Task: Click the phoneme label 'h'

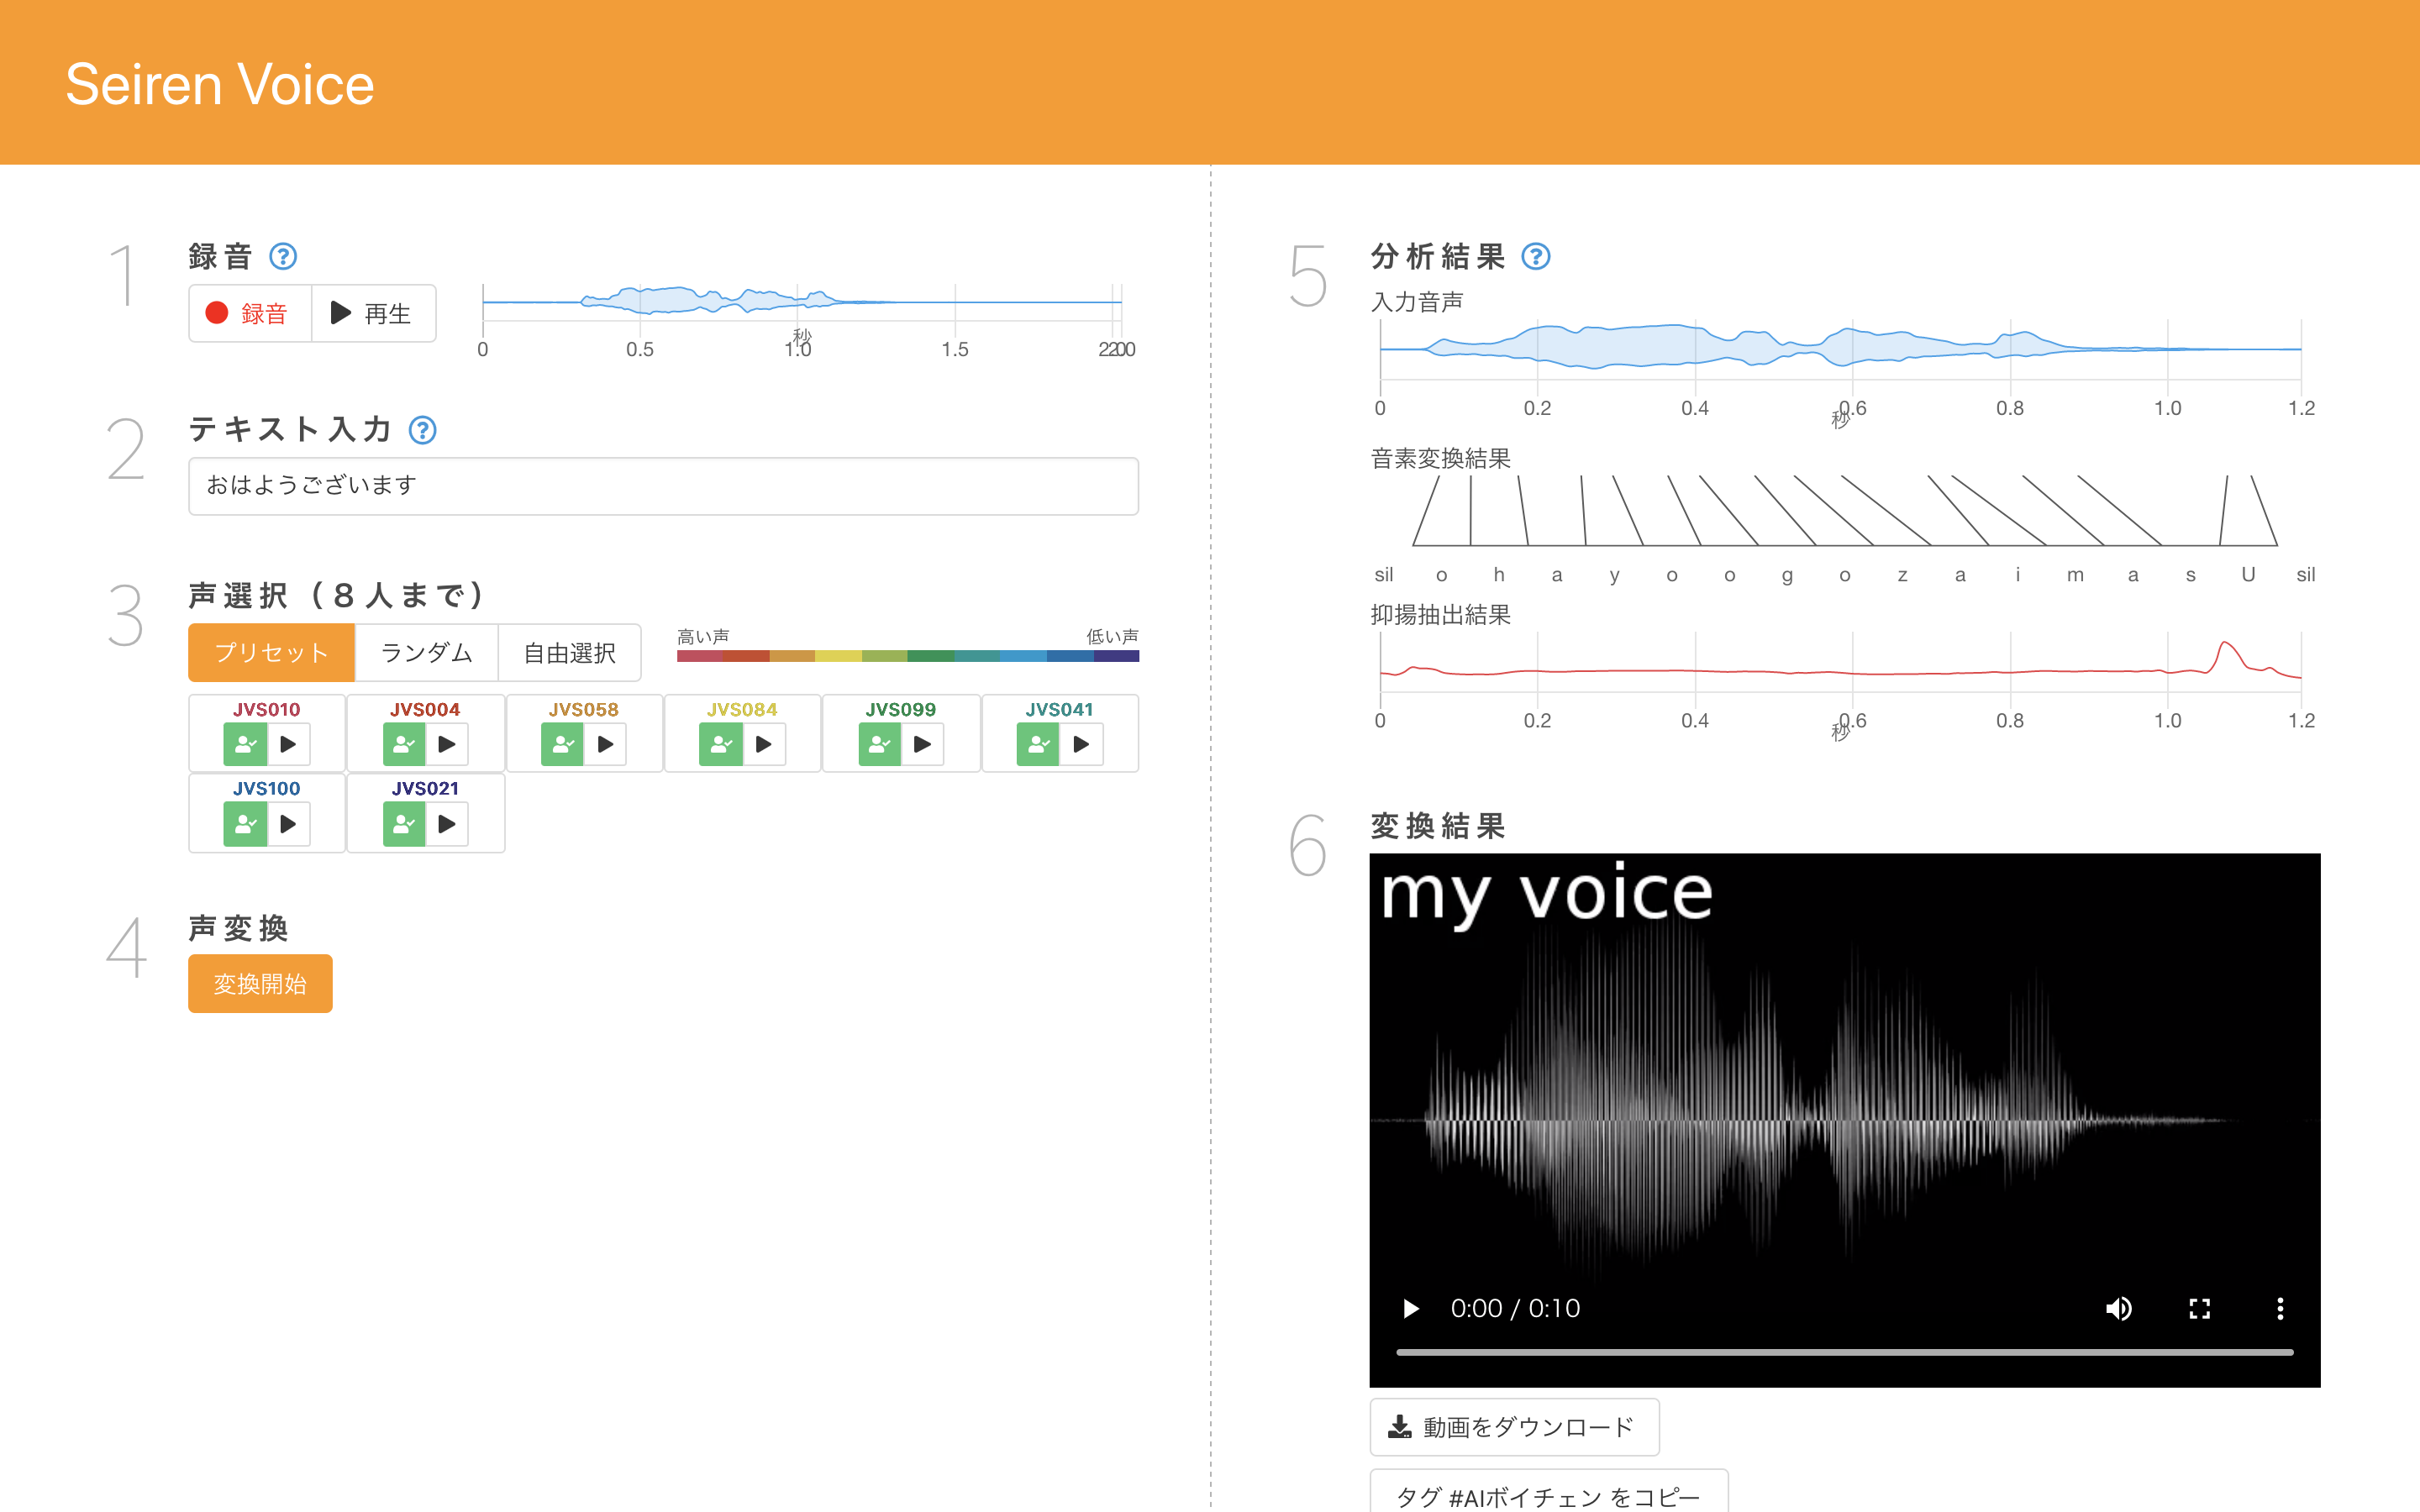Action: point(1499,574)
